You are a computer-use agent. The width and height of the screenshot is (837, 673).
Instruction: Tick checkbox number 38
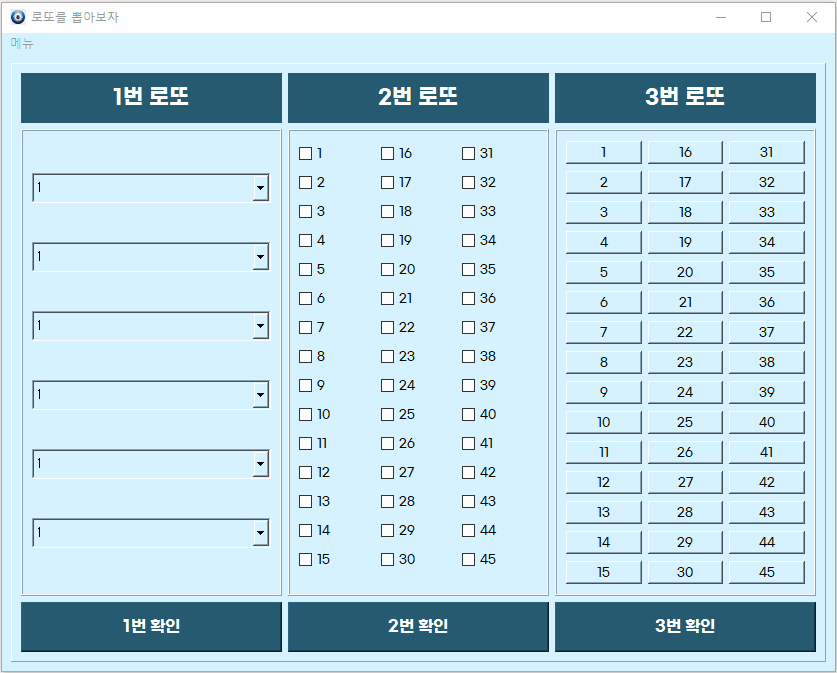(468, 357)
